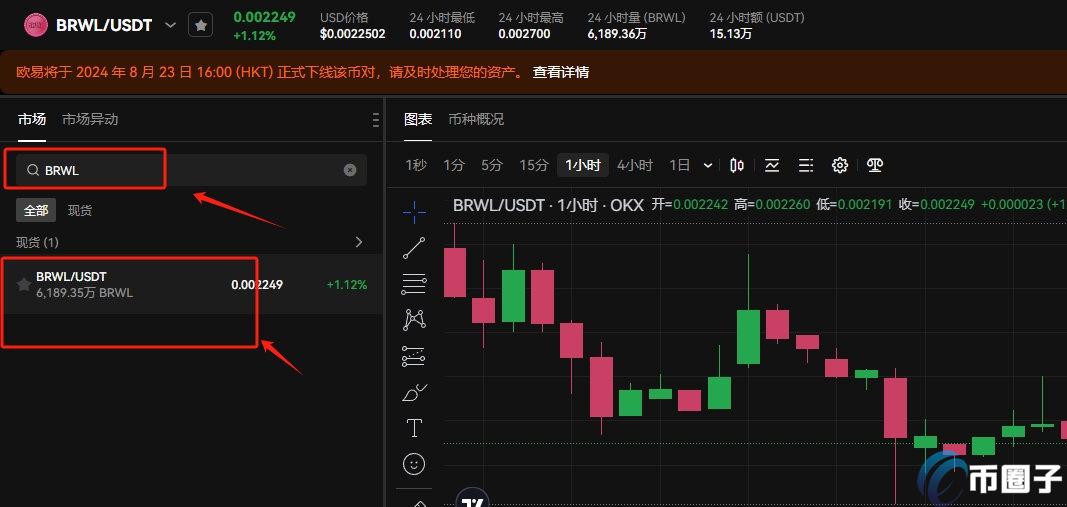The width and height of the screenshot is (1067, 507).
Task: Open the market panel options menu icon
Action: pyautogui.click(x=376, y=120)
